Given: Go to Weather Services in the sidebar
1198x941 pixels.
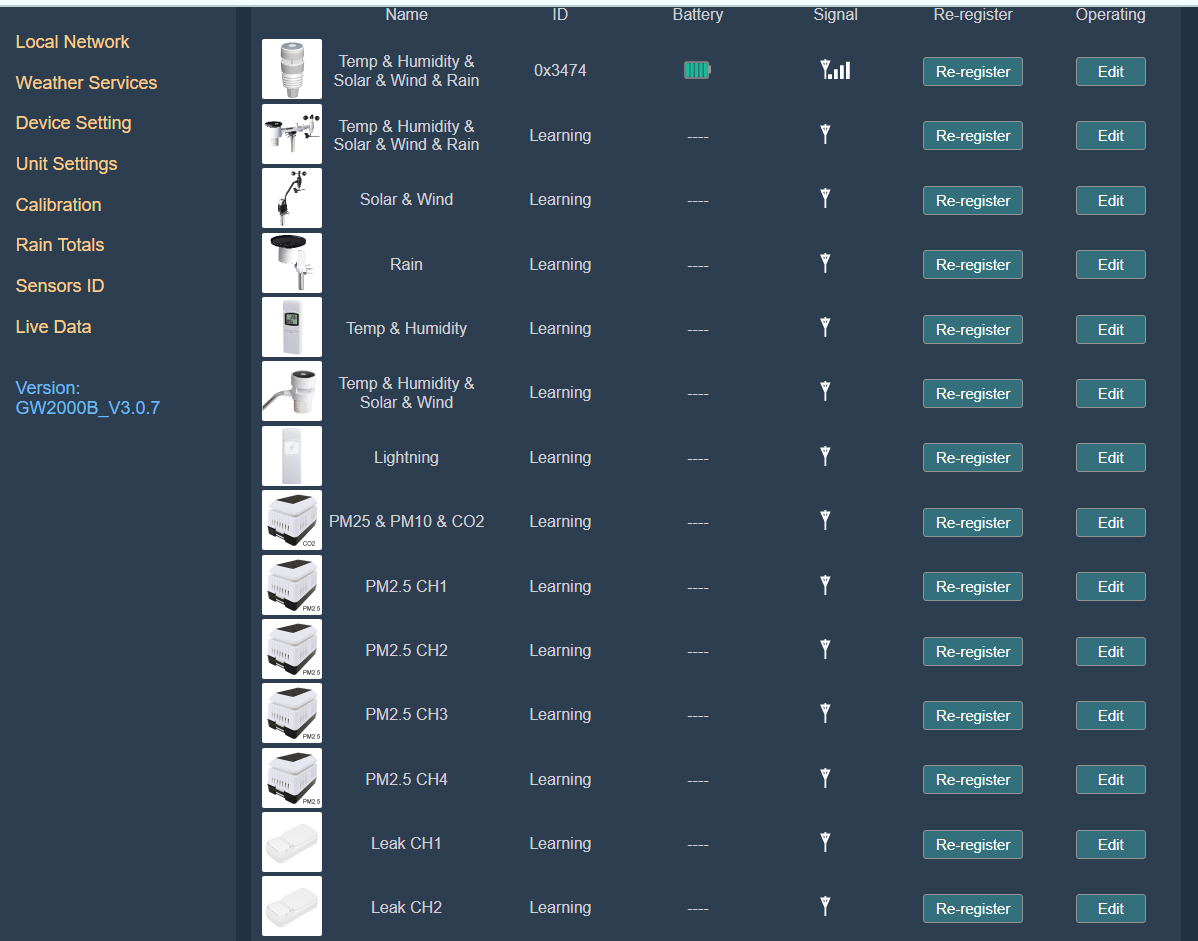Looking at the screenshot, I should coord(87,83).
